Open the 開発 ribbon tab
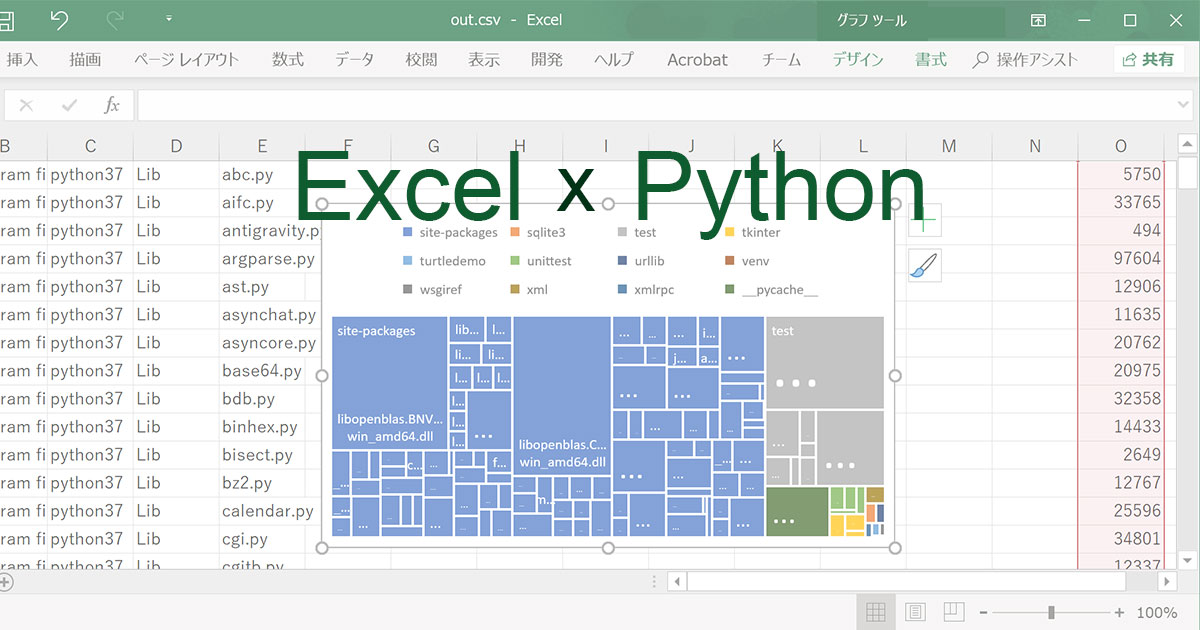Image resolution: width=1200 pixels, height=630 pixels. pyautogui.click(x=547, y=60)
